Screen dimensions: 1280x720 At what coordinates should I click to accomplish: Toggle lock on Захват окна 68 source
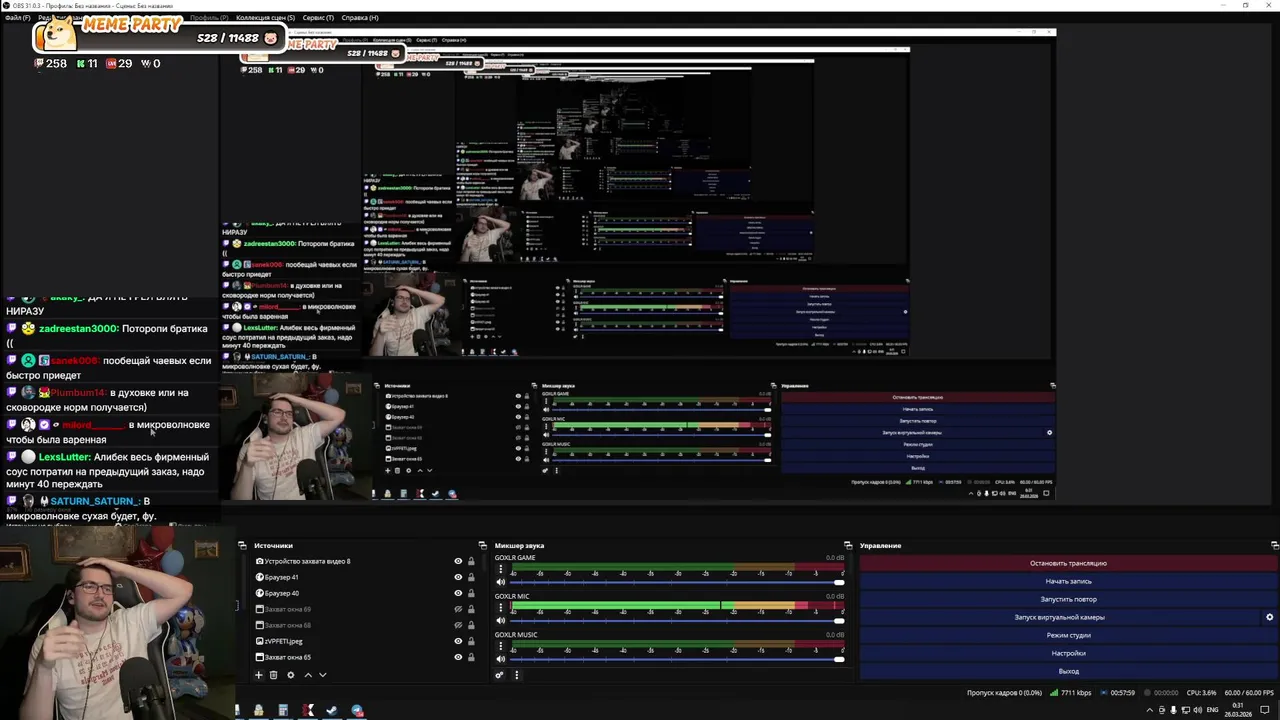[471, 625]
